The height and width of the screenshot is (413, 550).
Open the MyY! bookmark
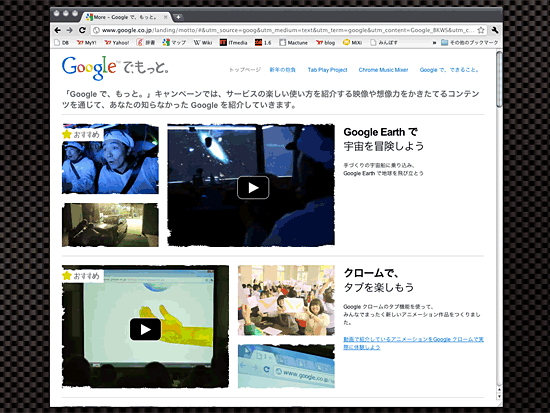click(x=86, y=42)
